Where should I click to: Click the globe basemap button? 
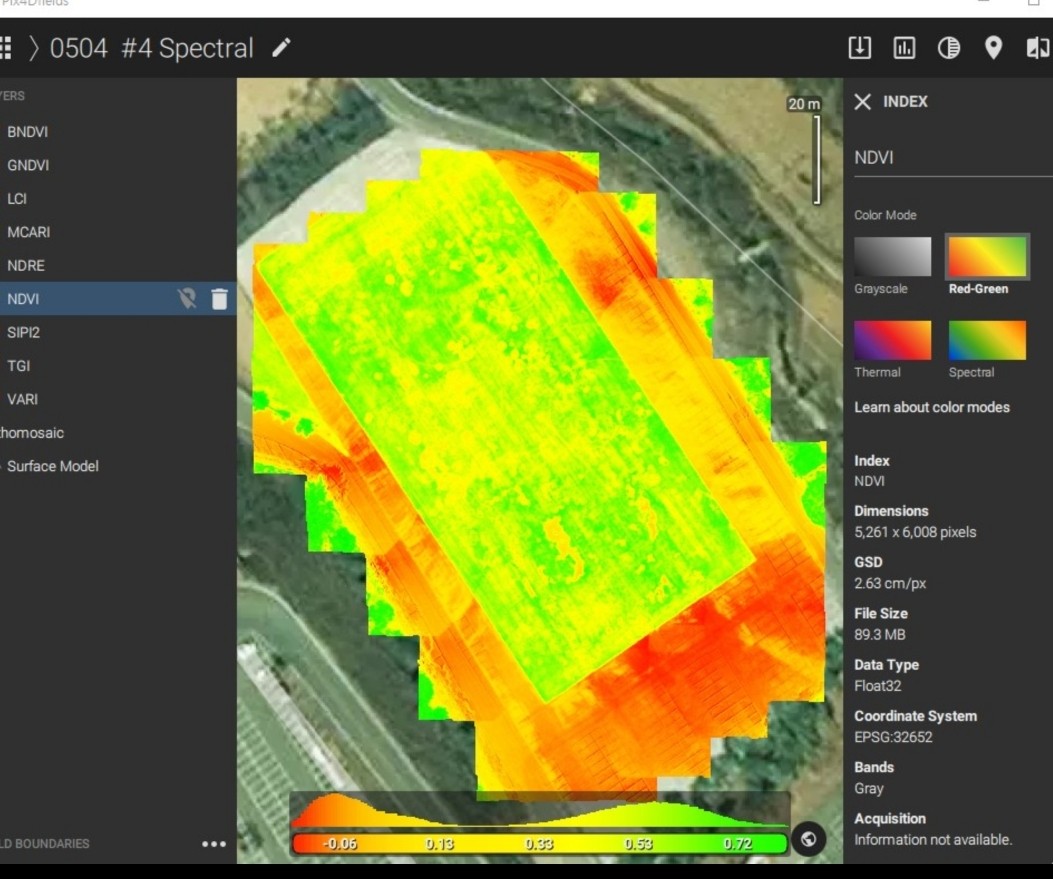809,839
